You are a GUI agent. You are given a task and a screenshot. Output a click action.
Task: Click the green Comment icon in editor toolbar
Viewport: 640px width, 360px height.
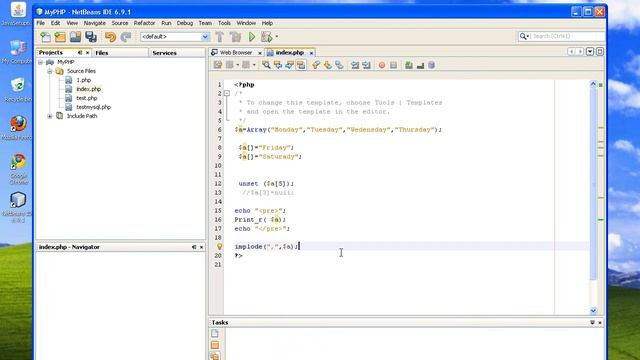(409, 65)
